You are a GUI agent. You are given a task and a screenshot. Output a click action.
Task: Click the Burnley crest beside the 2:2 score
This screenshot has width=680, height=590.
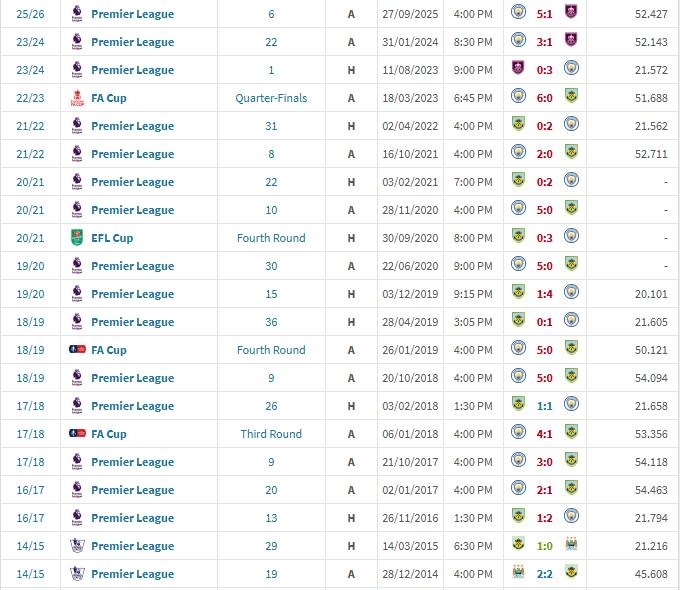570,574
